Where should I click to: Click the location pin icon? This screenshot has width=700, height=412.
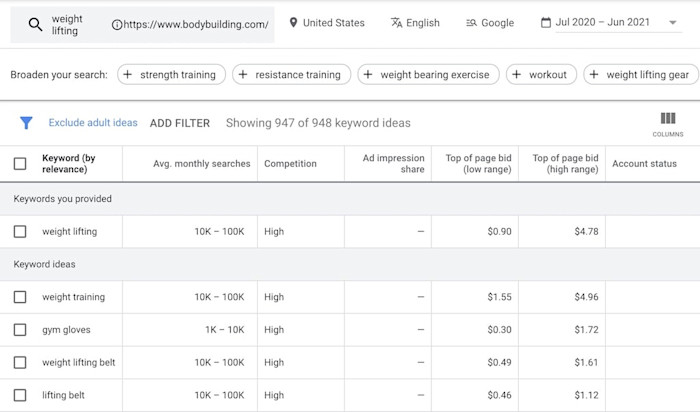[293, 23]
